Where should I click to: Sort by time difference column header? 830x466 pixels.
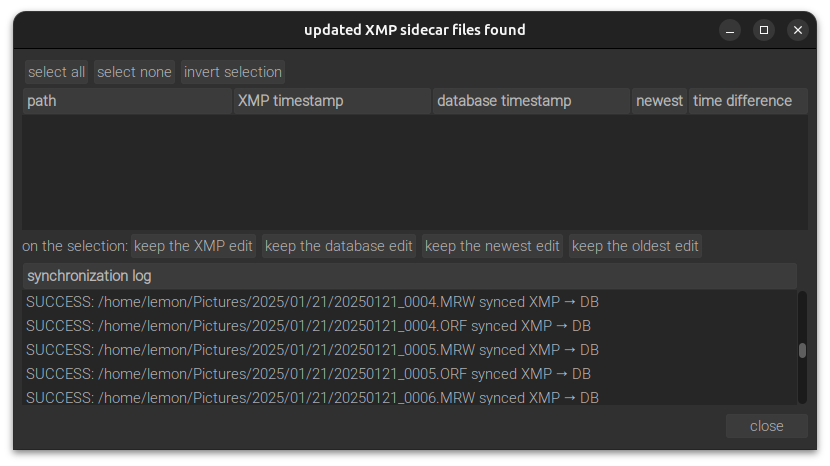point(748,101)
